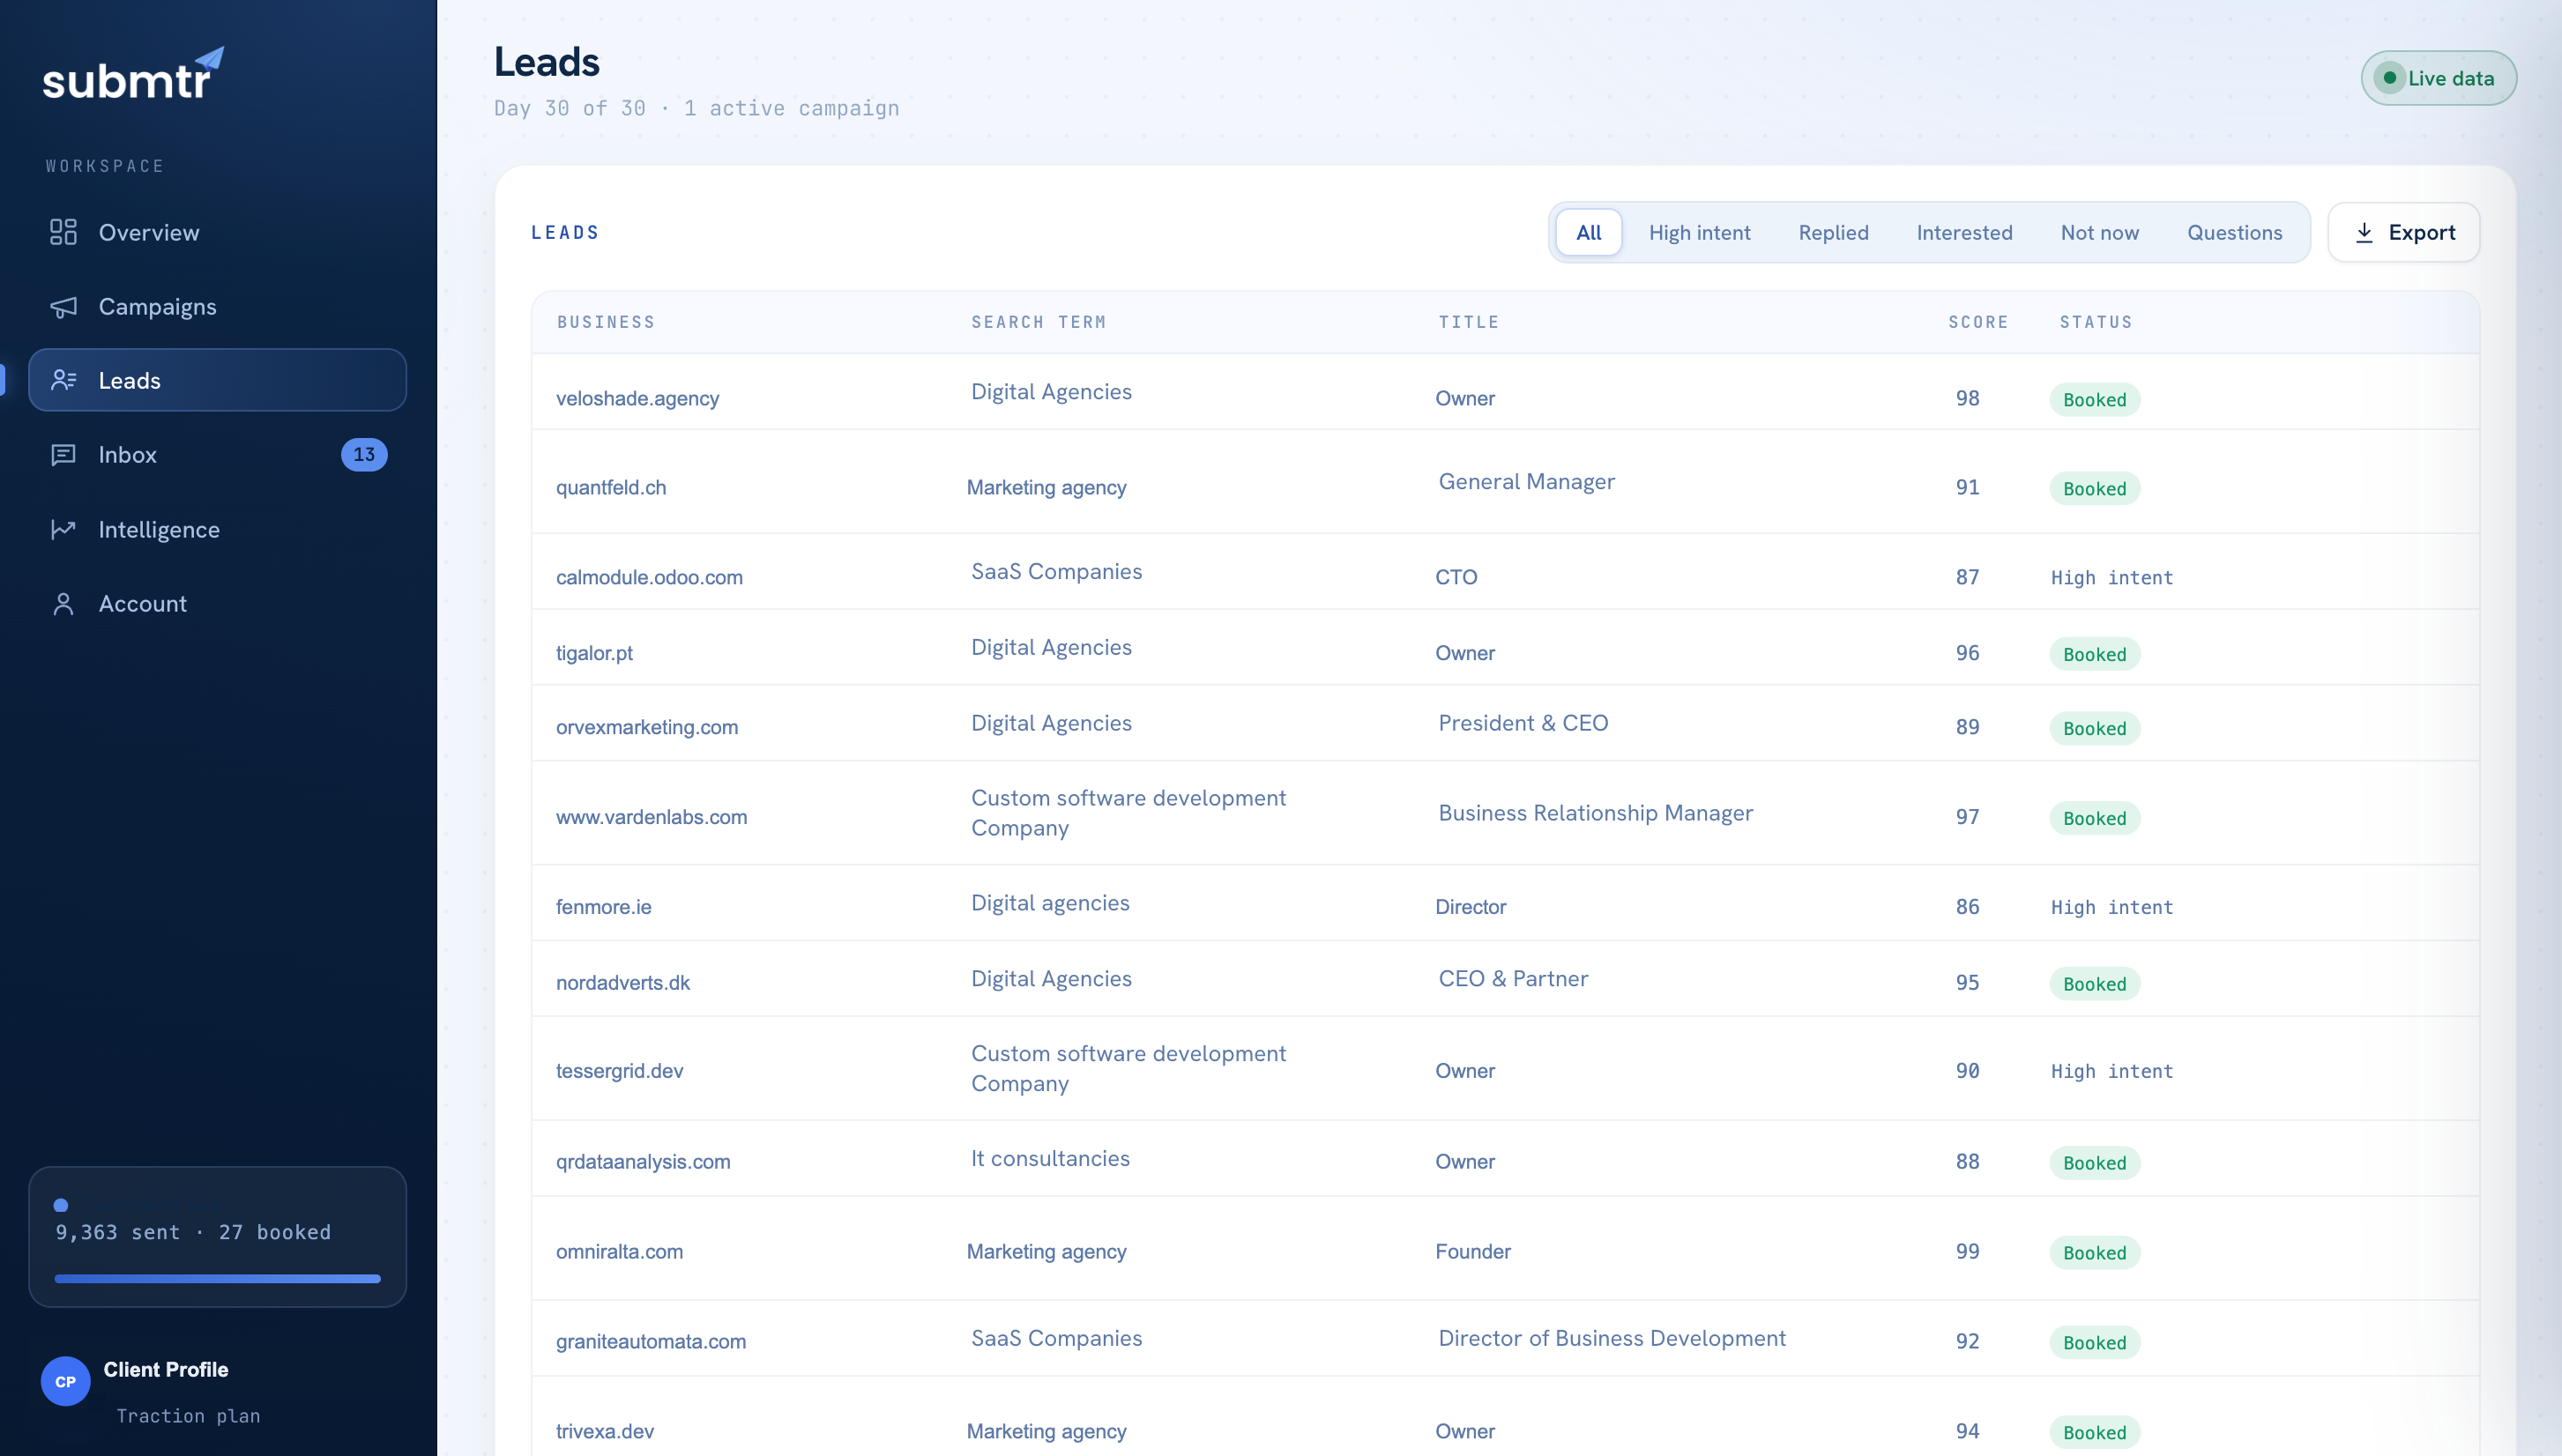Screen dimensions: 2562x1456
Task: Filter leads by Not now
Action: coord(2099,233)
